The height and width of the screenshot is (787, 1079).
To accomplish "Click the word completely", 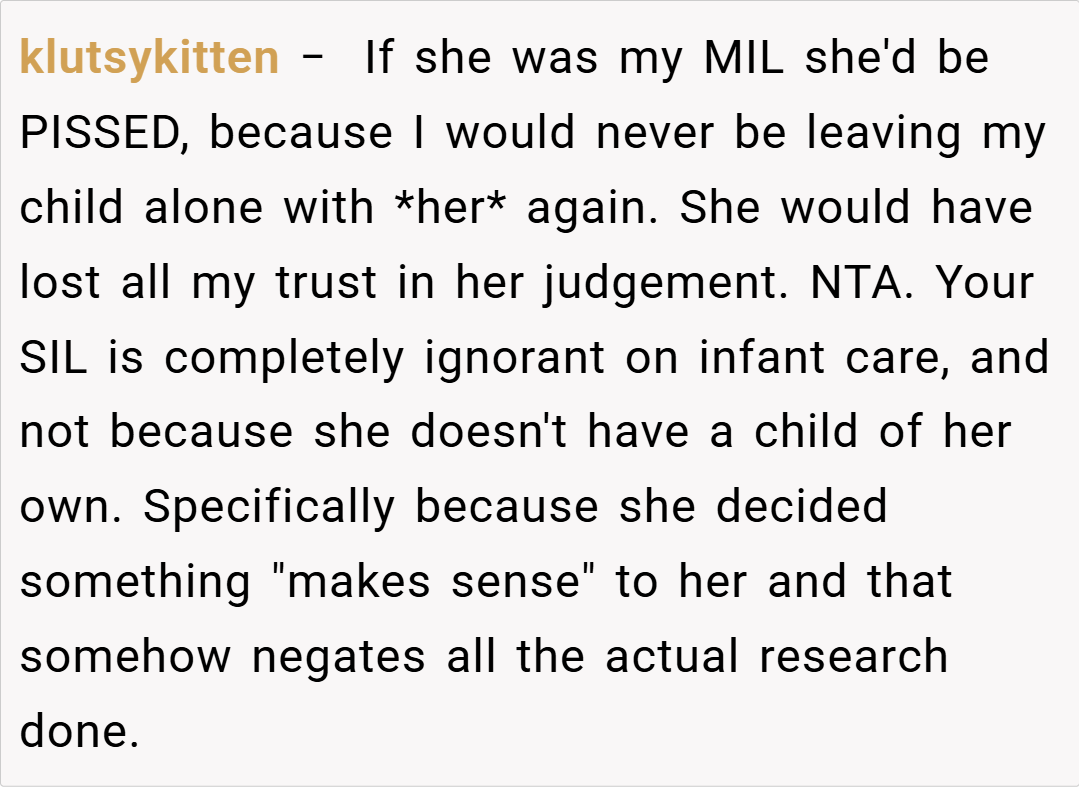I will click(284, 358).
